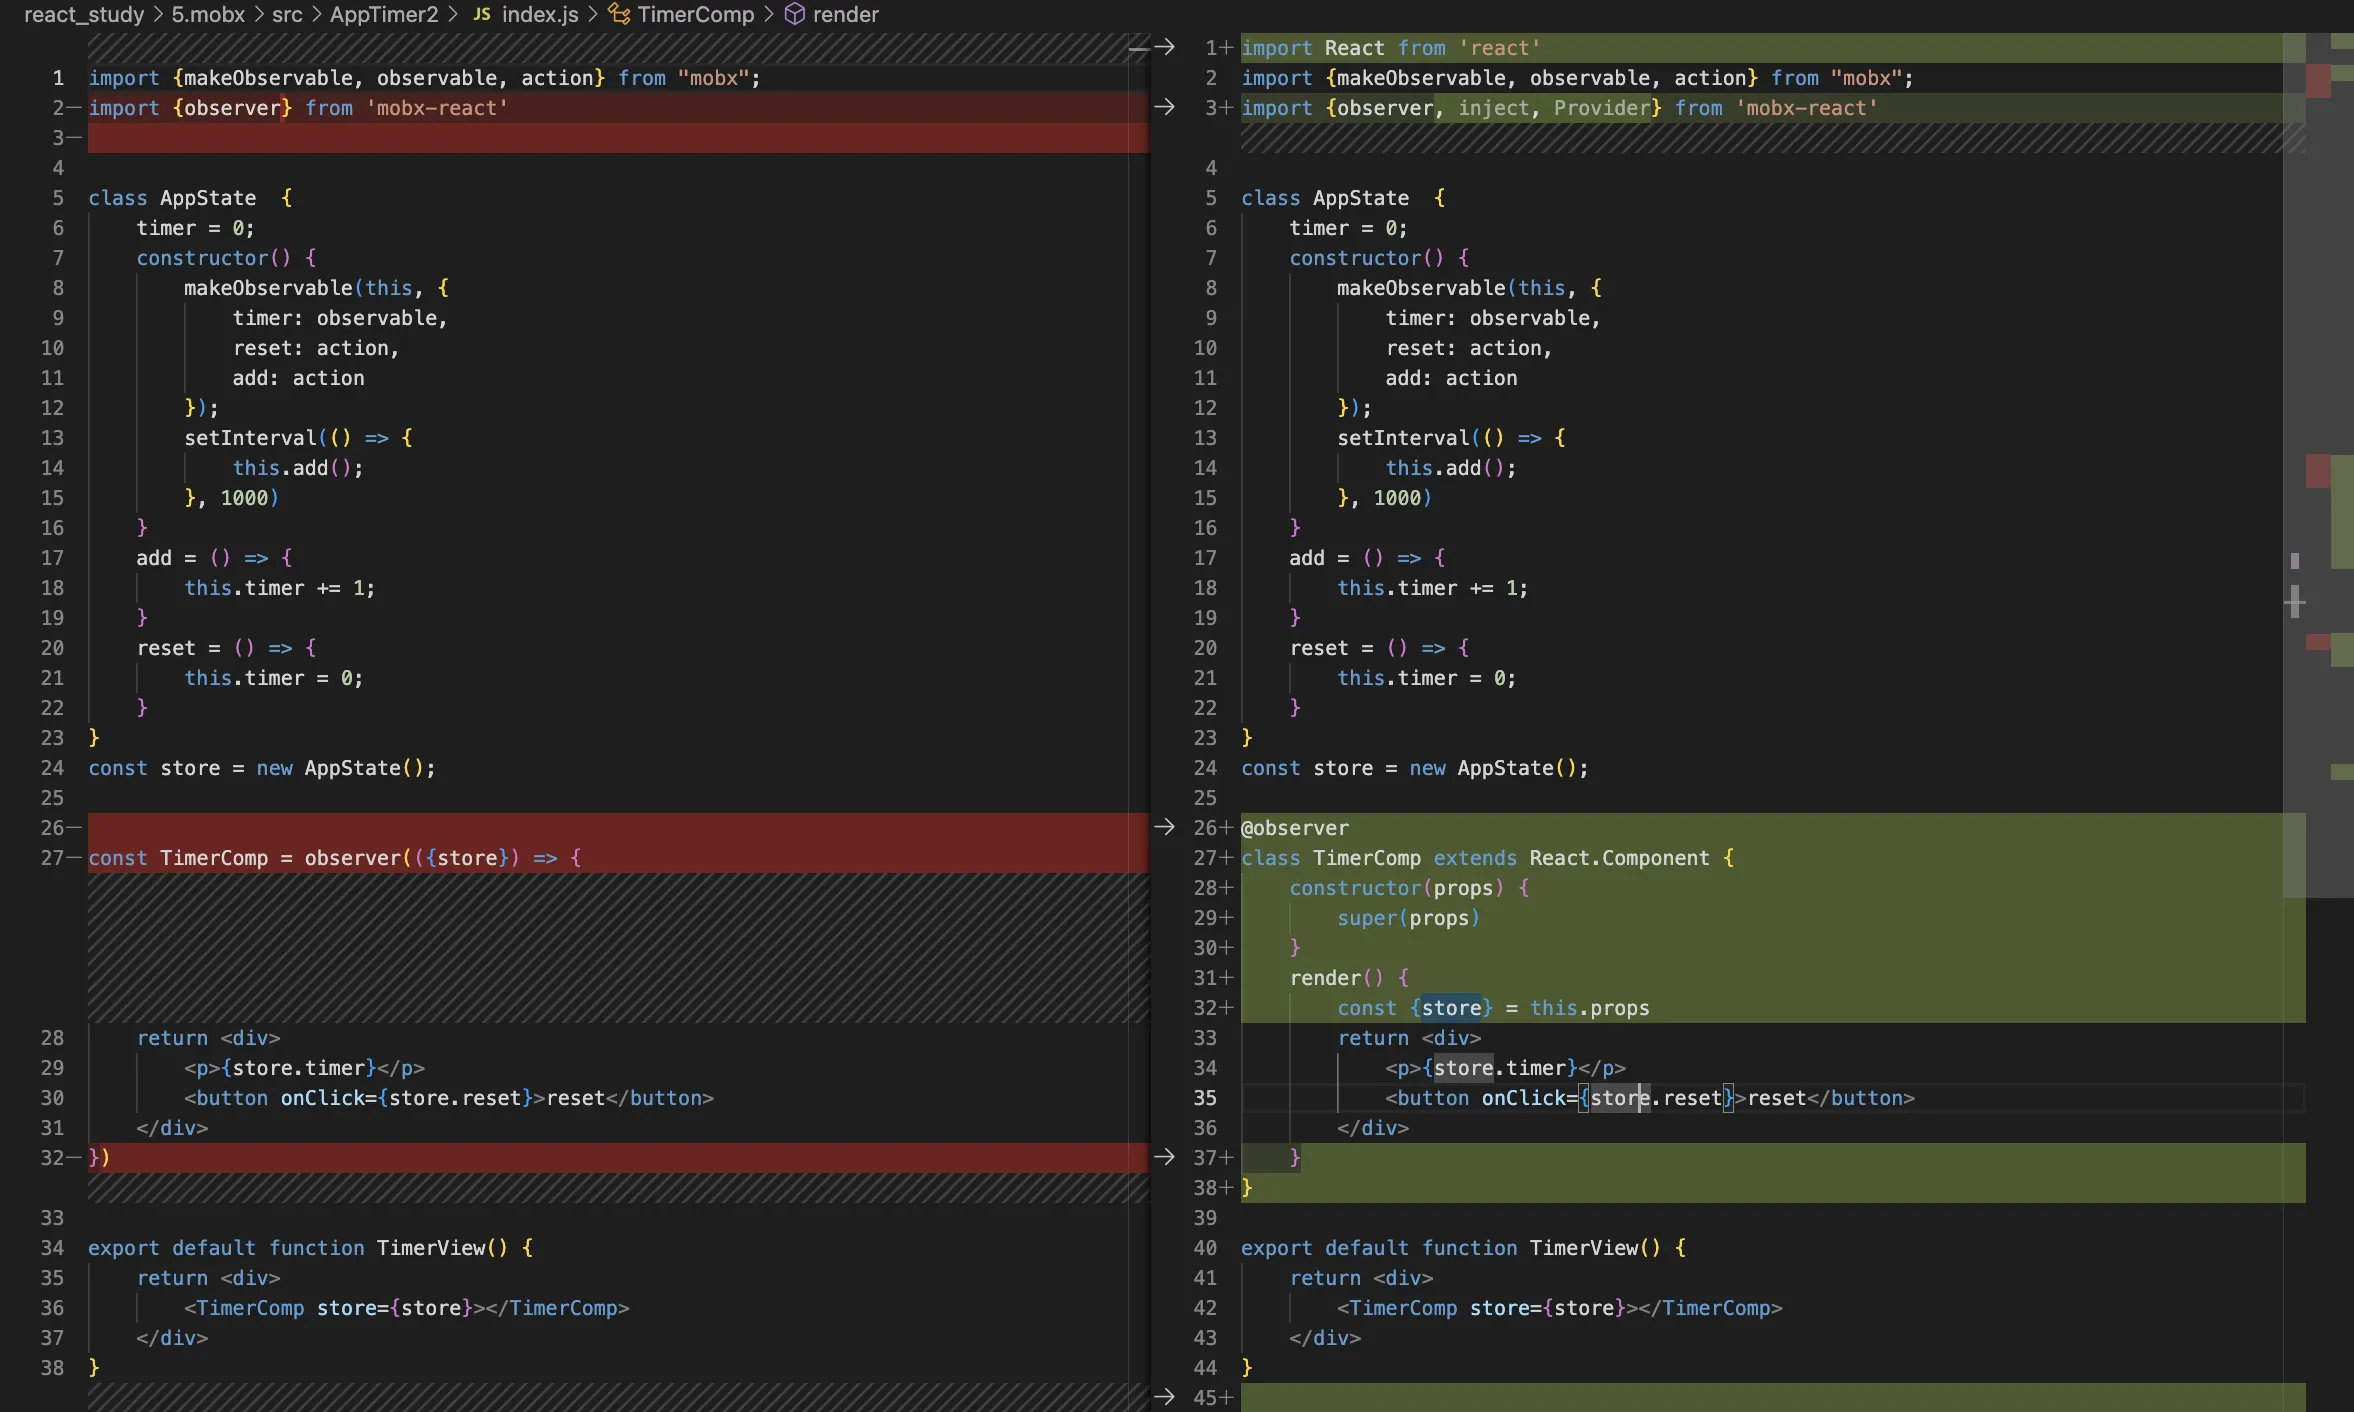The image size is (2354, 1412).
Task: Click the revert arrow next to the @observer line
Action: [1164, 827]
